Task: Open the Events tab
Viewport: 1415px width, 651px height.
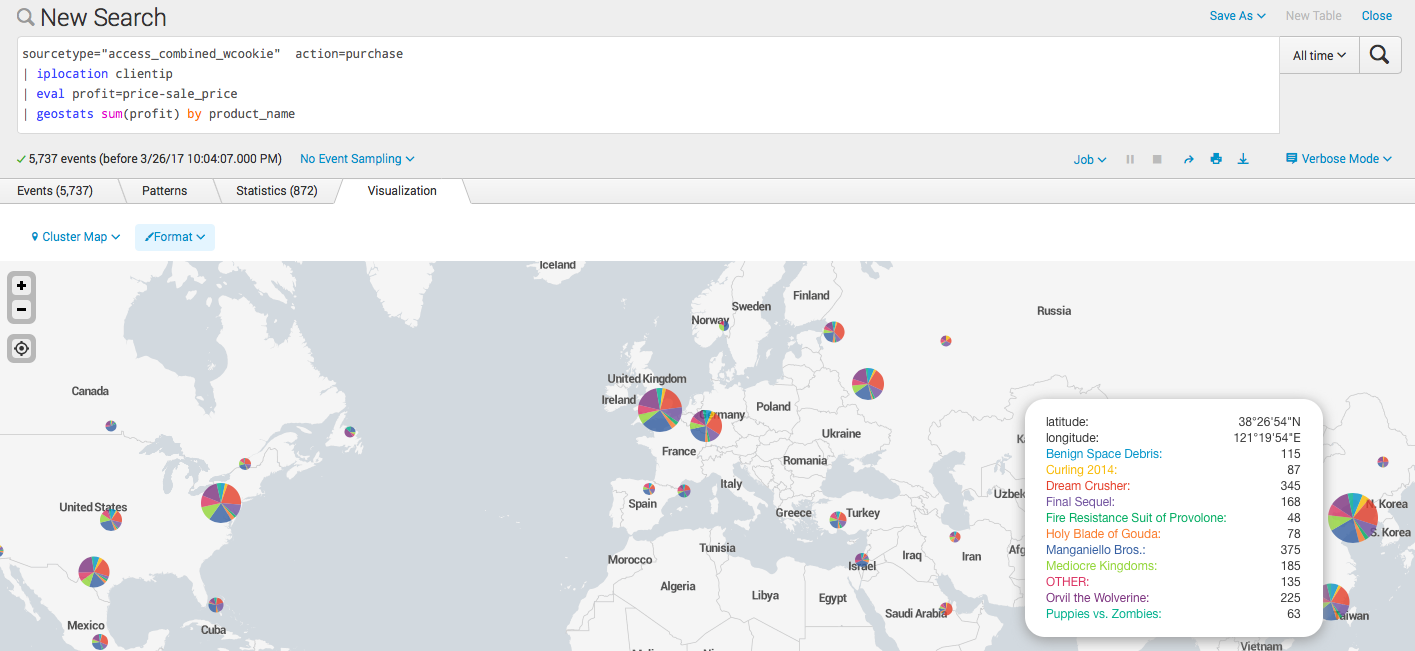Action: [x=55, y=190]
